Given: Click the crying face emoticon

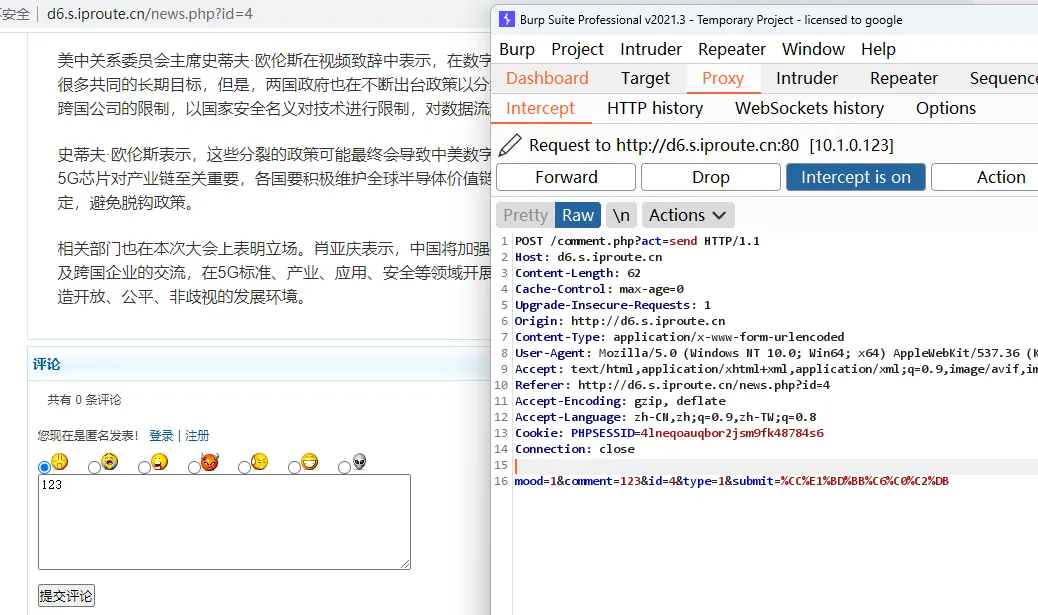Looking at the screenshot, I should coord(110,462).
